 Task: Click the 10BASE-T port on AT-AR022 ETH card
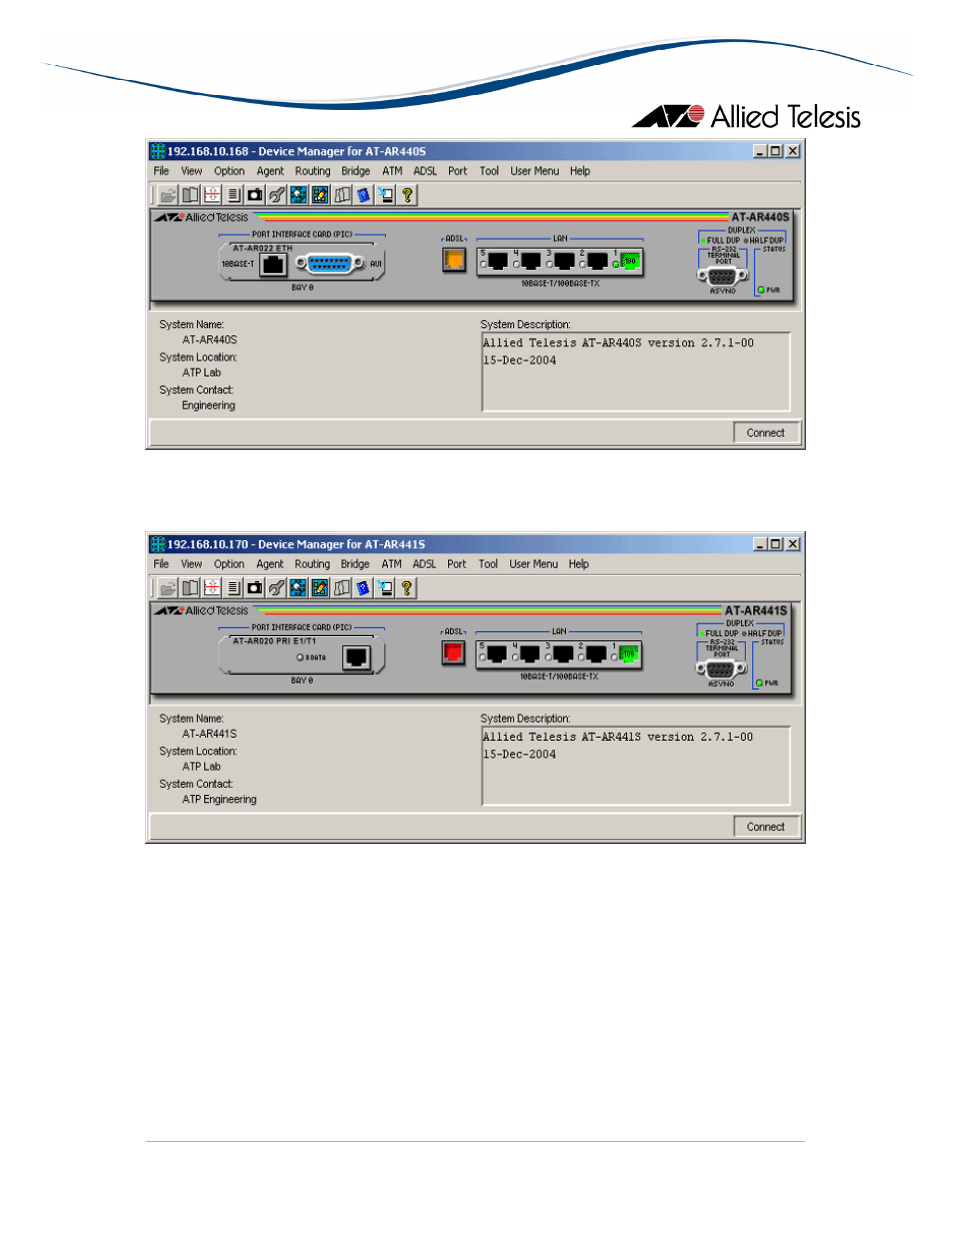pos(273,264)
